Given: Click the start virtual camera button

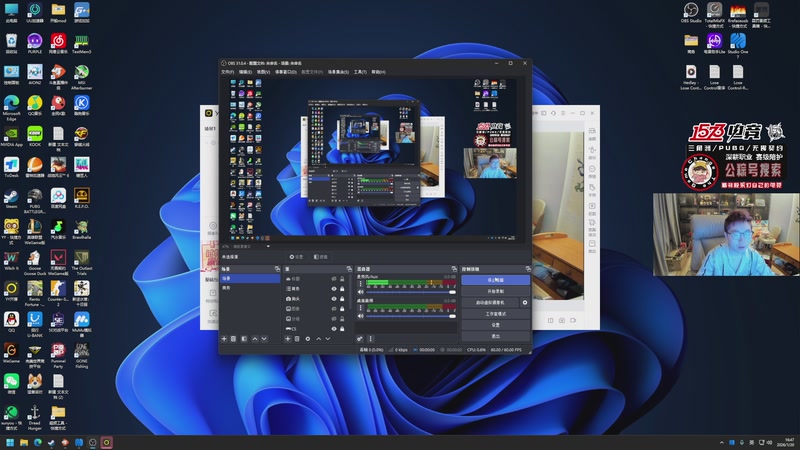Looking at the screenshot, I should click(x=490, y=303).
